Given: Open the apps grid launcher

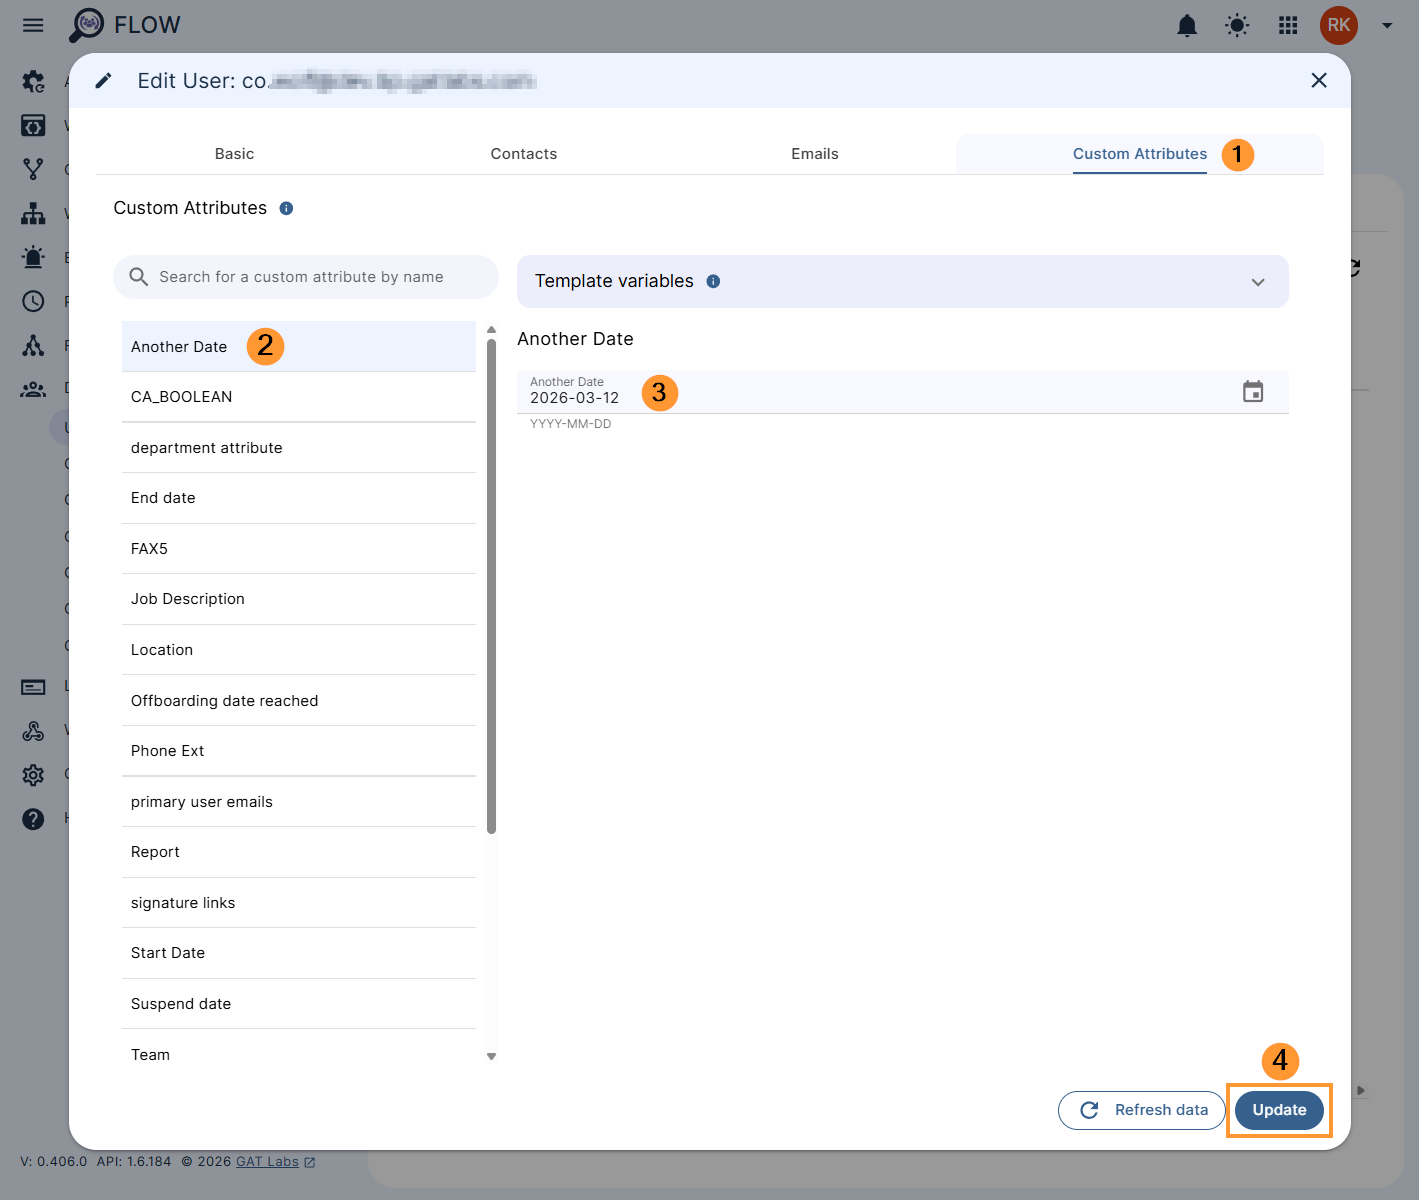Looking at the screenshot, I should pos(1288,26).
